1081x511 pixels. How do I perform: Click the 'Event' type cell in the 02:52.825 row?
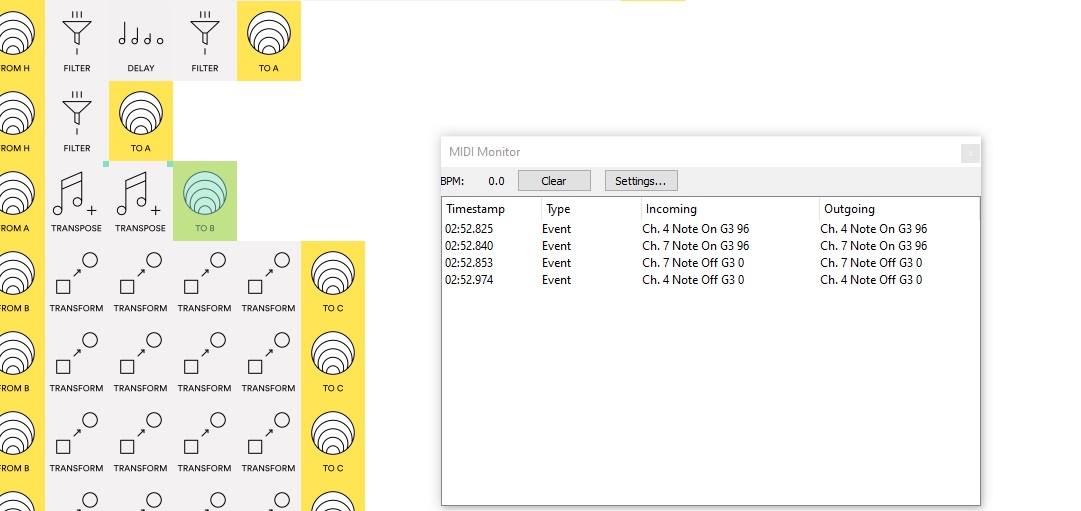click(x=556, y=229)
